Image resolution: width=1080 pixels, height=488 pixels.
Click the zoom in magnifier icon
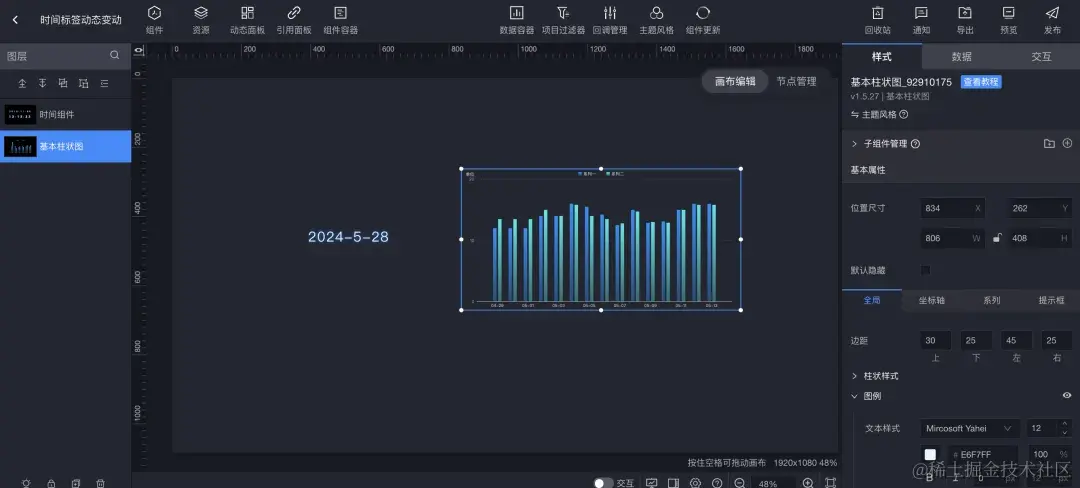pos(808,483)
